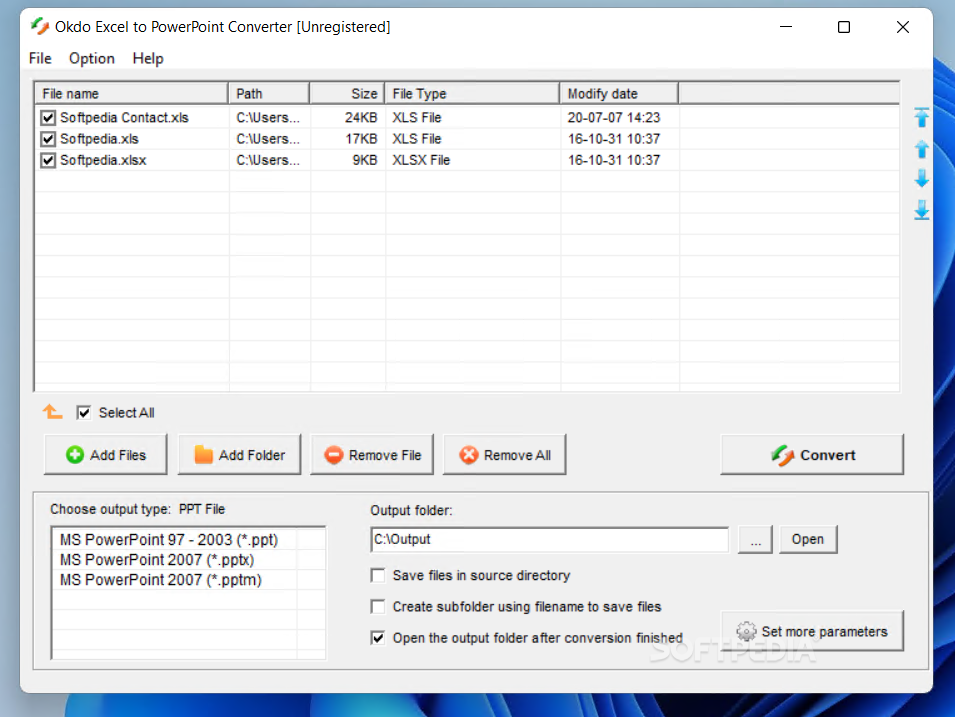Open the Option menu
Viewport: 955px width, 717px height.
pos(91,58)
